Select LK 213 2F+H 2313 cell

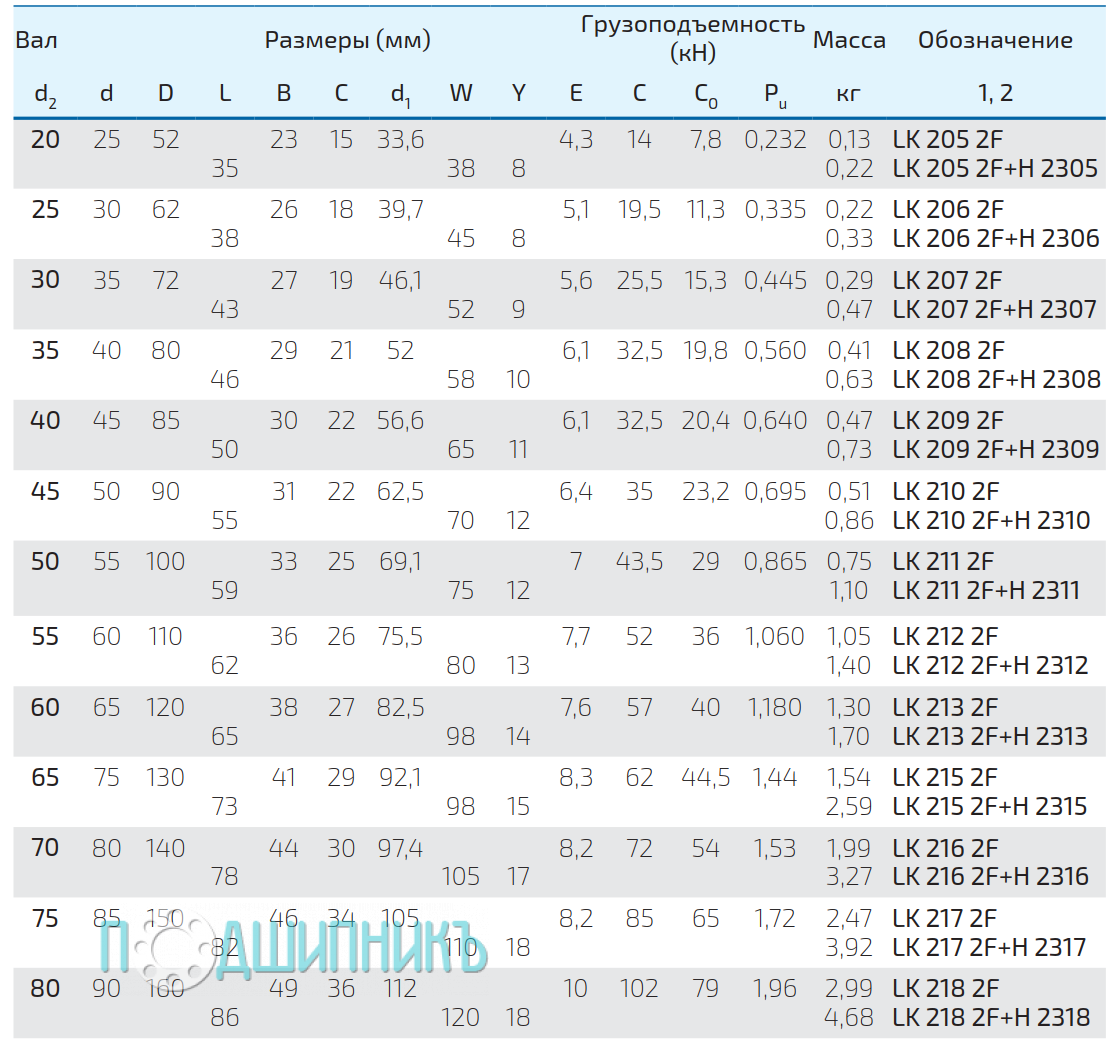990,737
